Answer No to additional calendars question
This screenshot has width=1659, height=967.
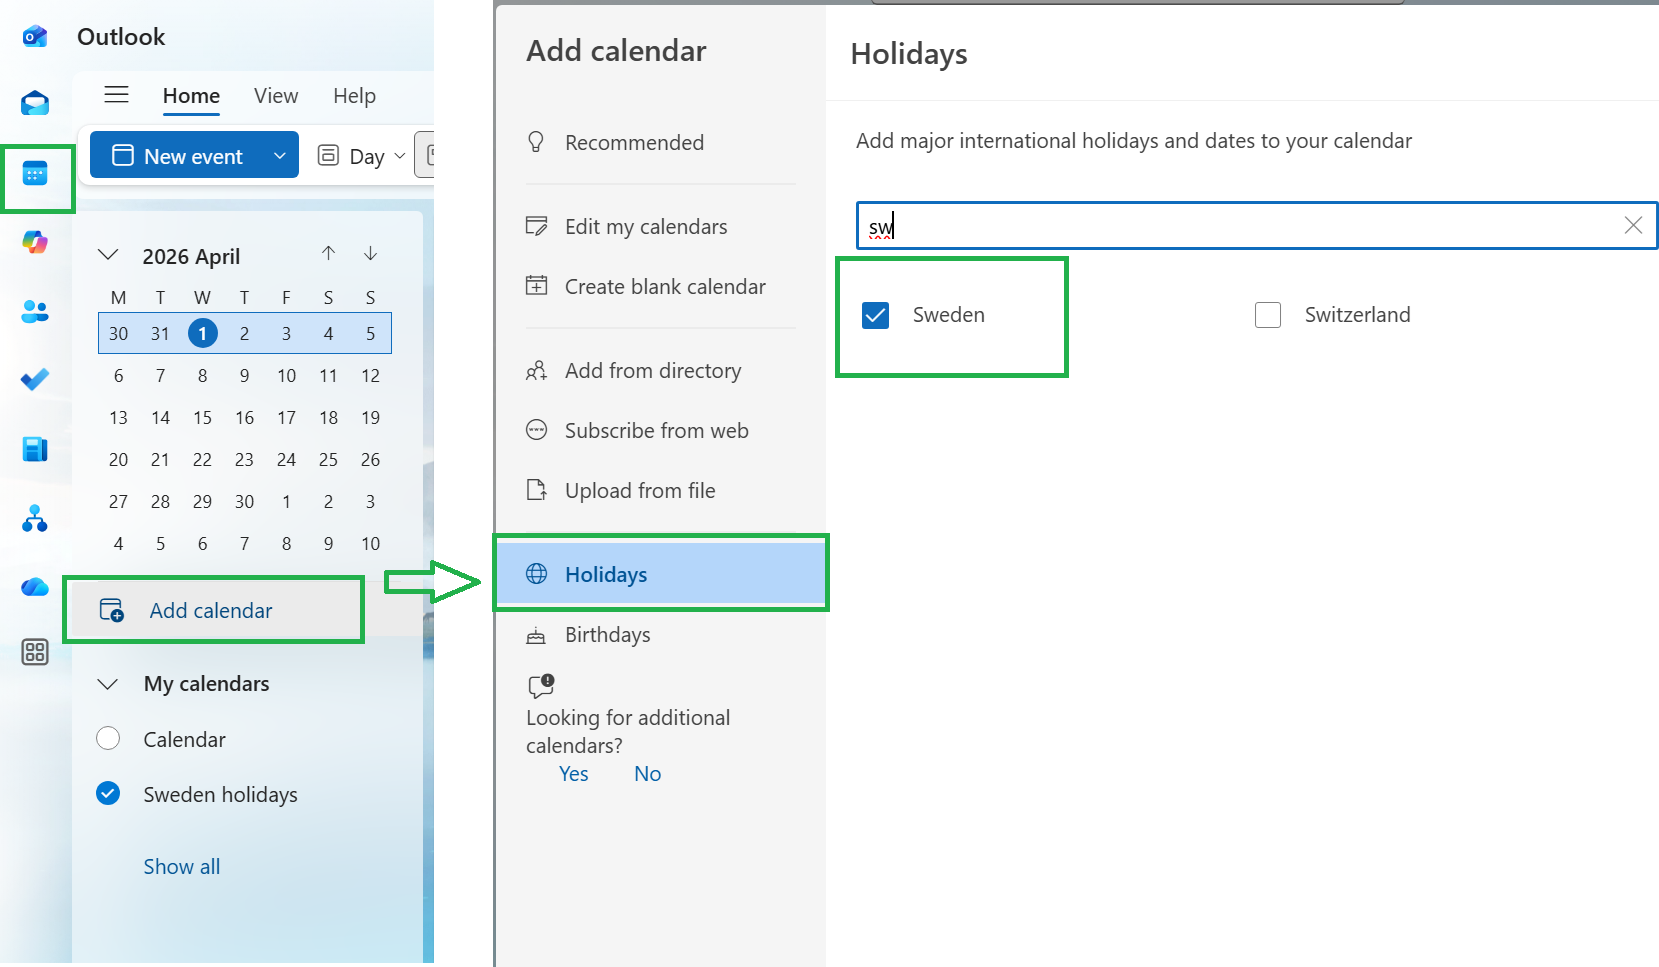click(x=647, y=774)
